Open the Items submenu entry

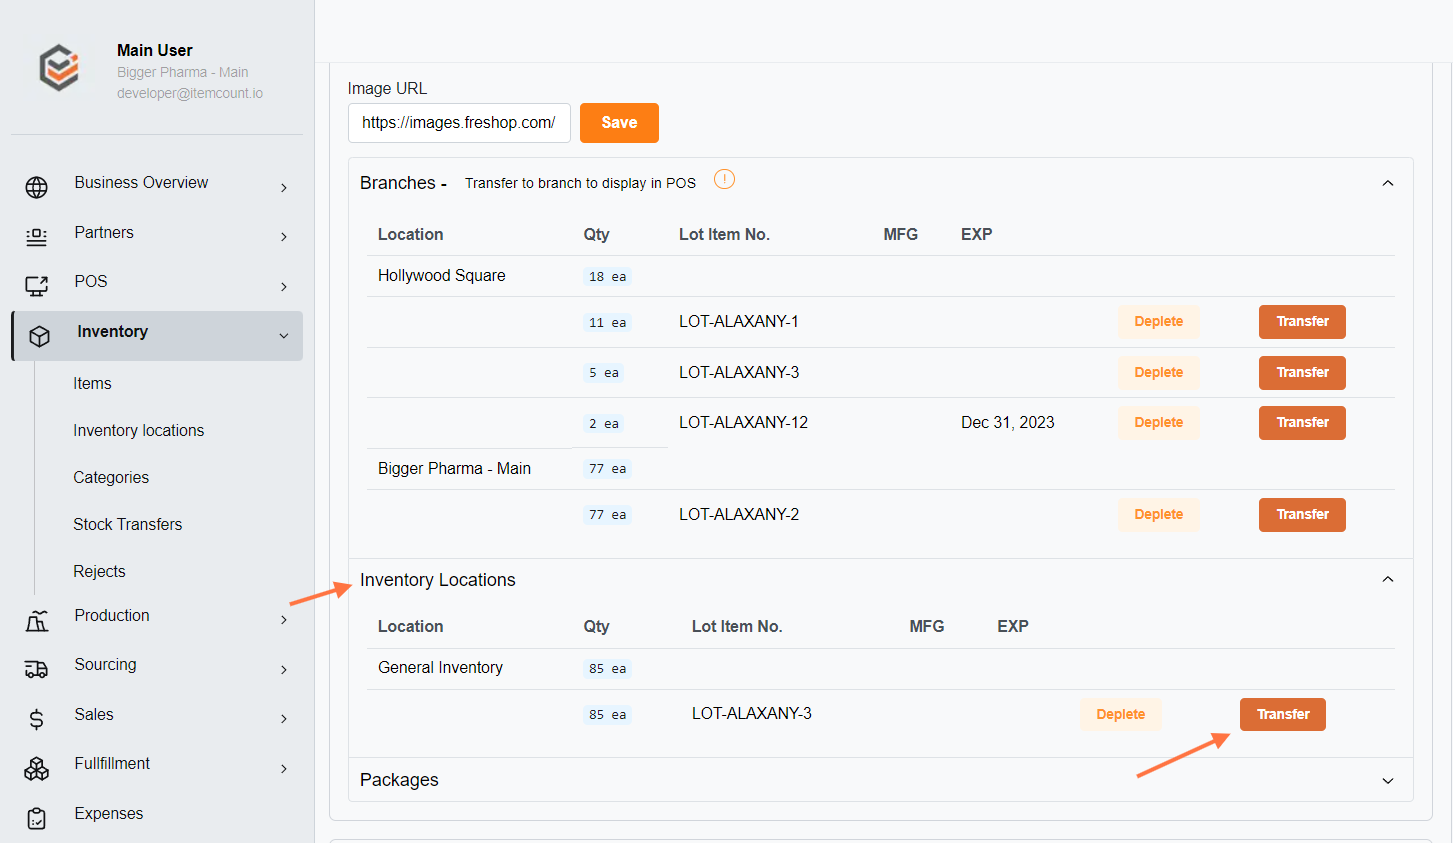pyautogui.click(x=92, y=383)
